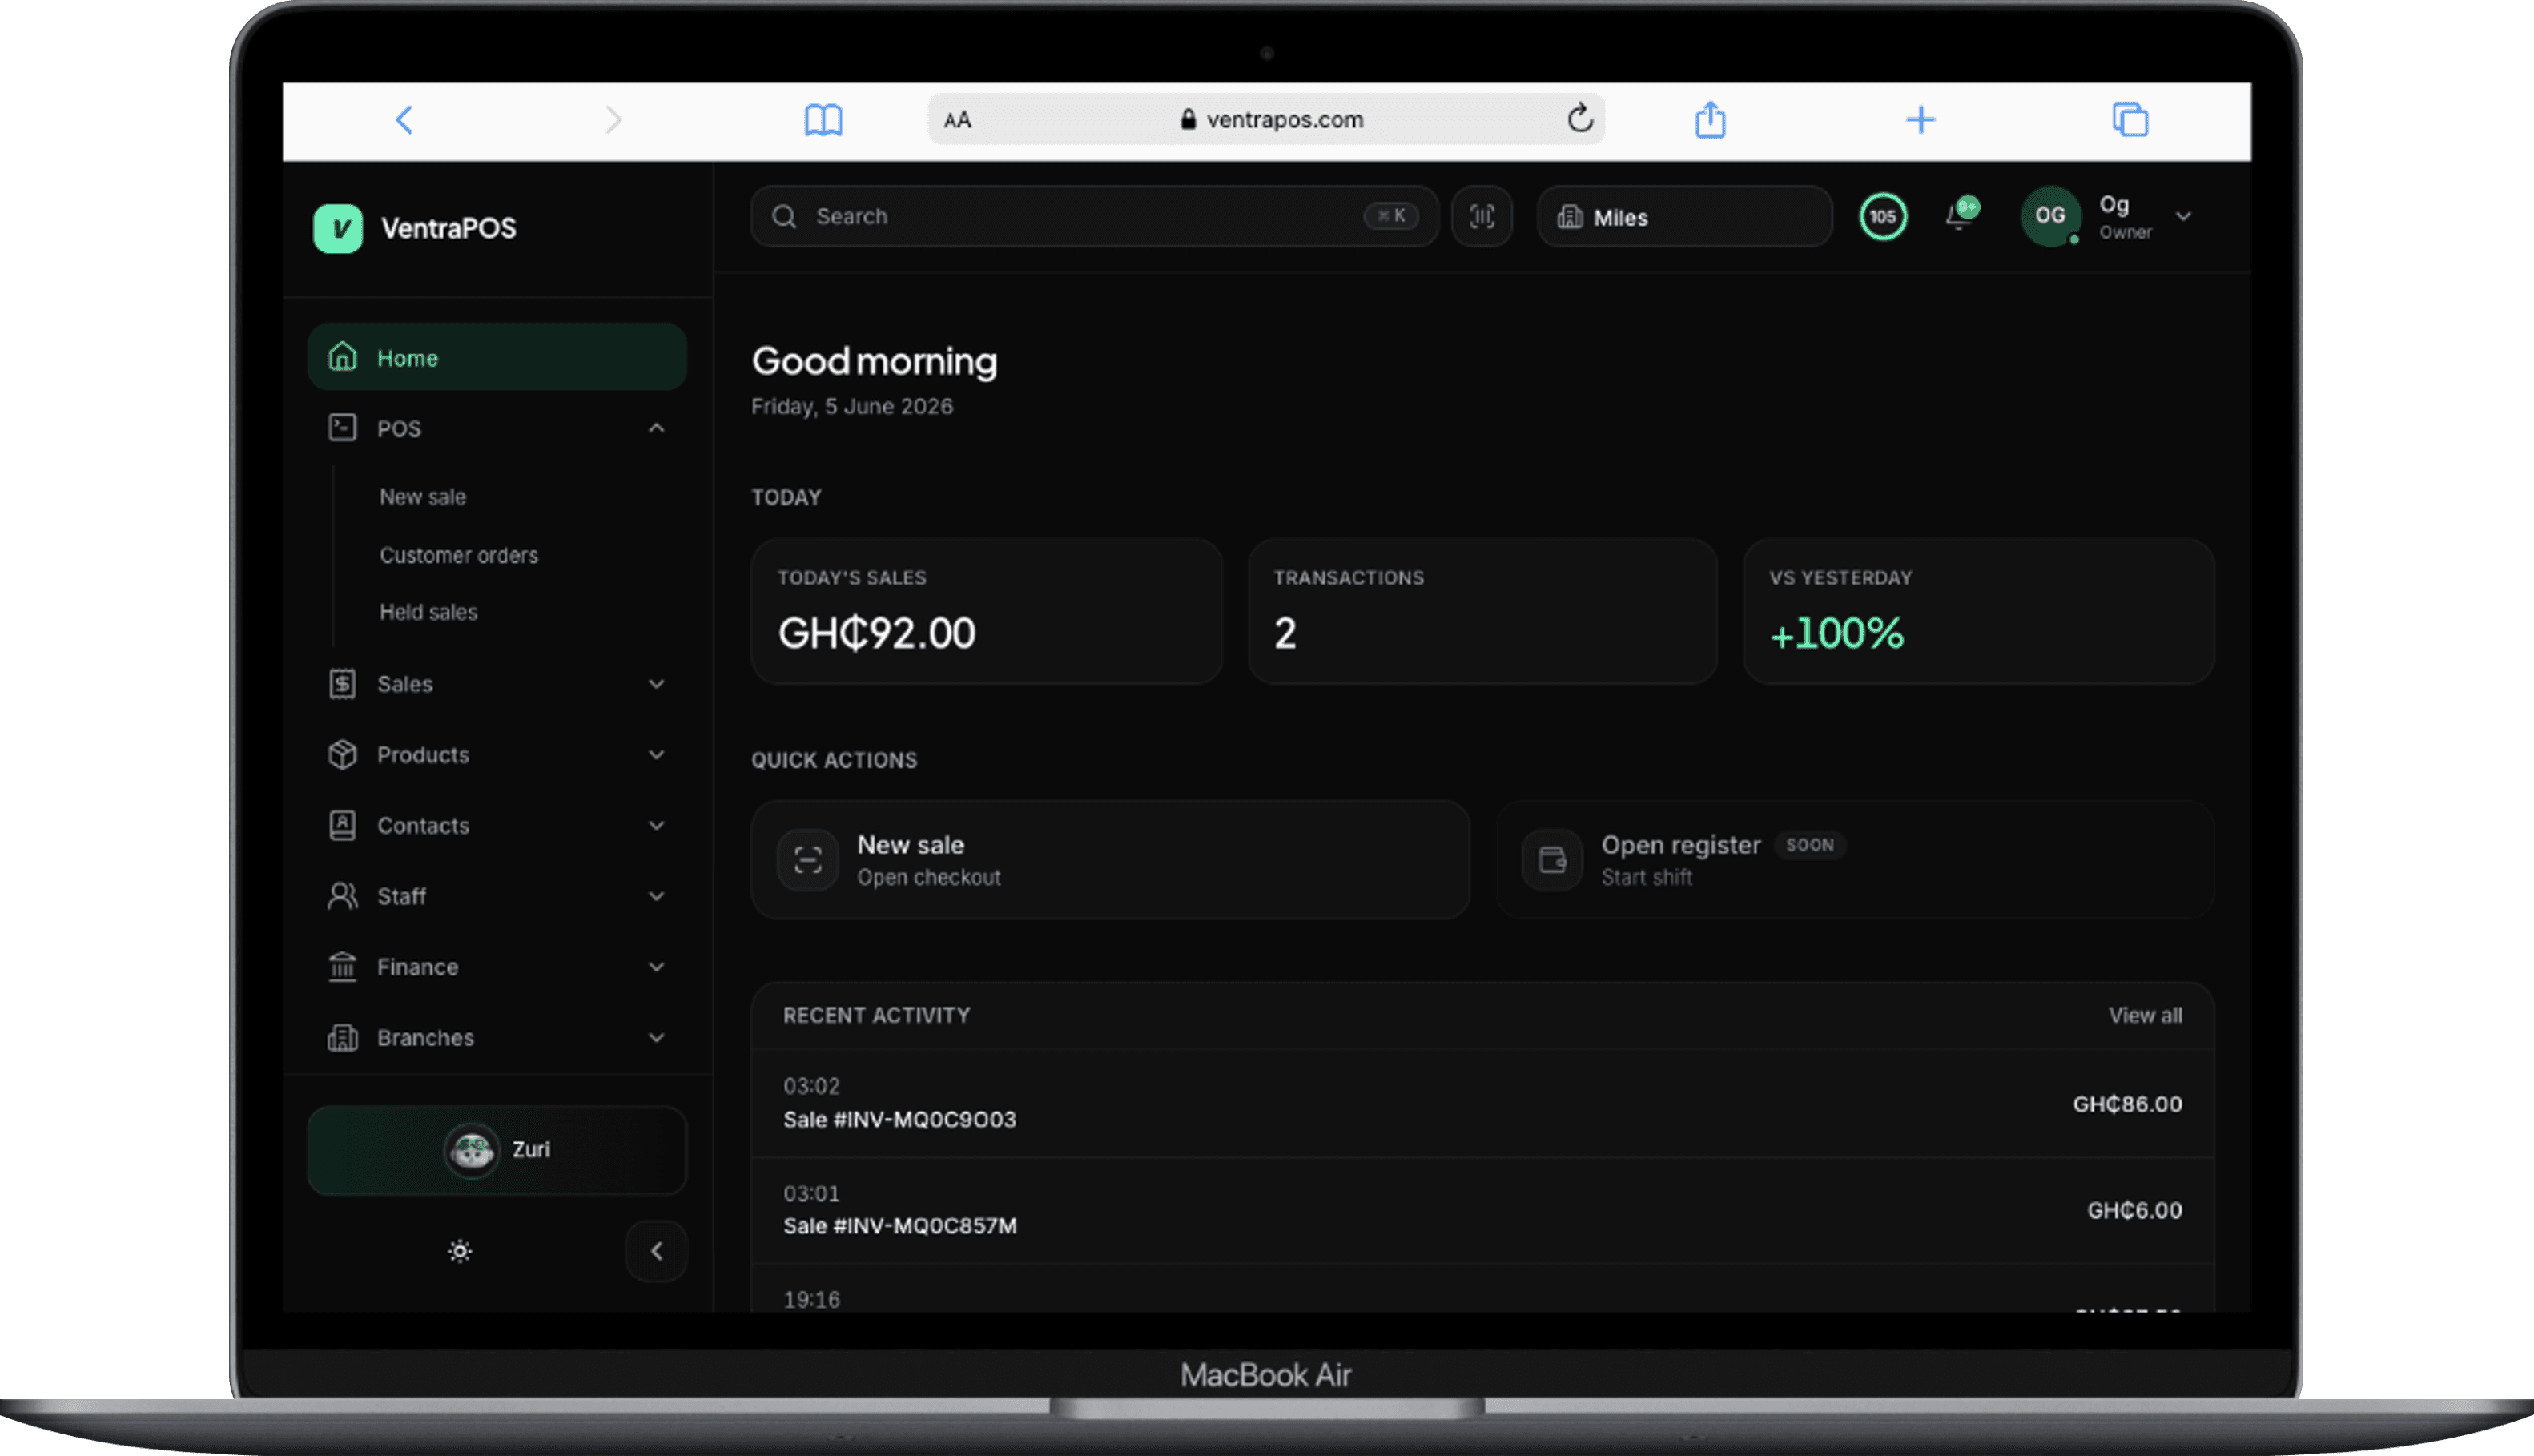2534x1456 pixels.
Task: Open the Zuri assistant button
Action: 497,1150
